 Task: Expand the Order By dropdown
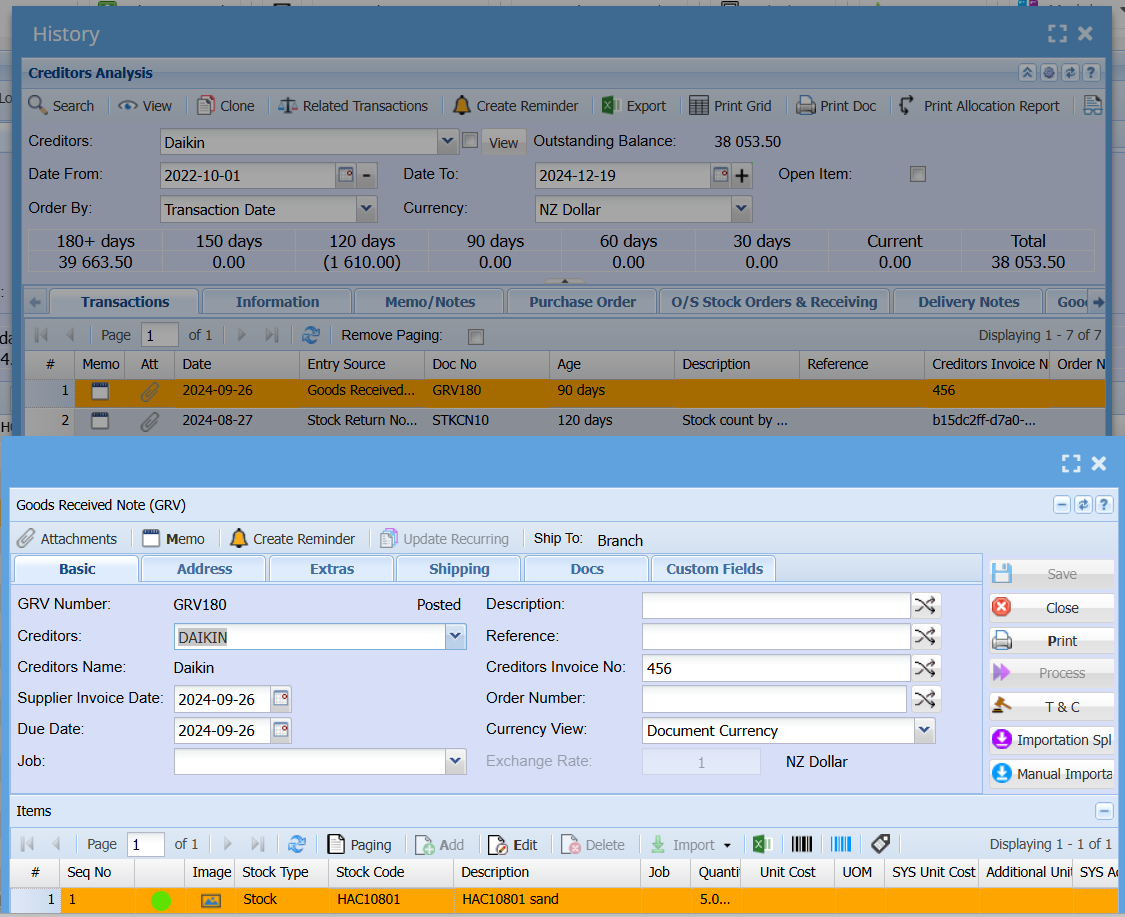(x=367, y=210)
